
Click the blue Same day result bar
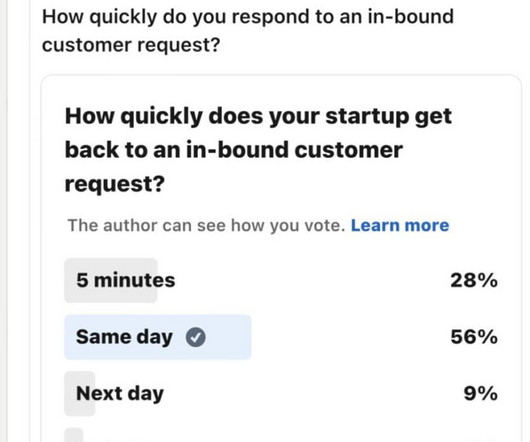pos(158,337)
